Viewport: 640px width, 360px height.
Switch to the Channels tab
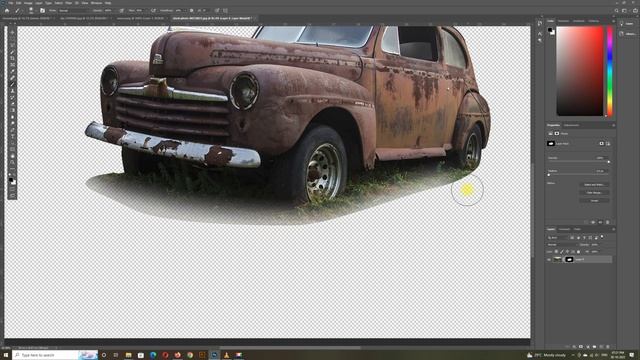tap(564, 229)
